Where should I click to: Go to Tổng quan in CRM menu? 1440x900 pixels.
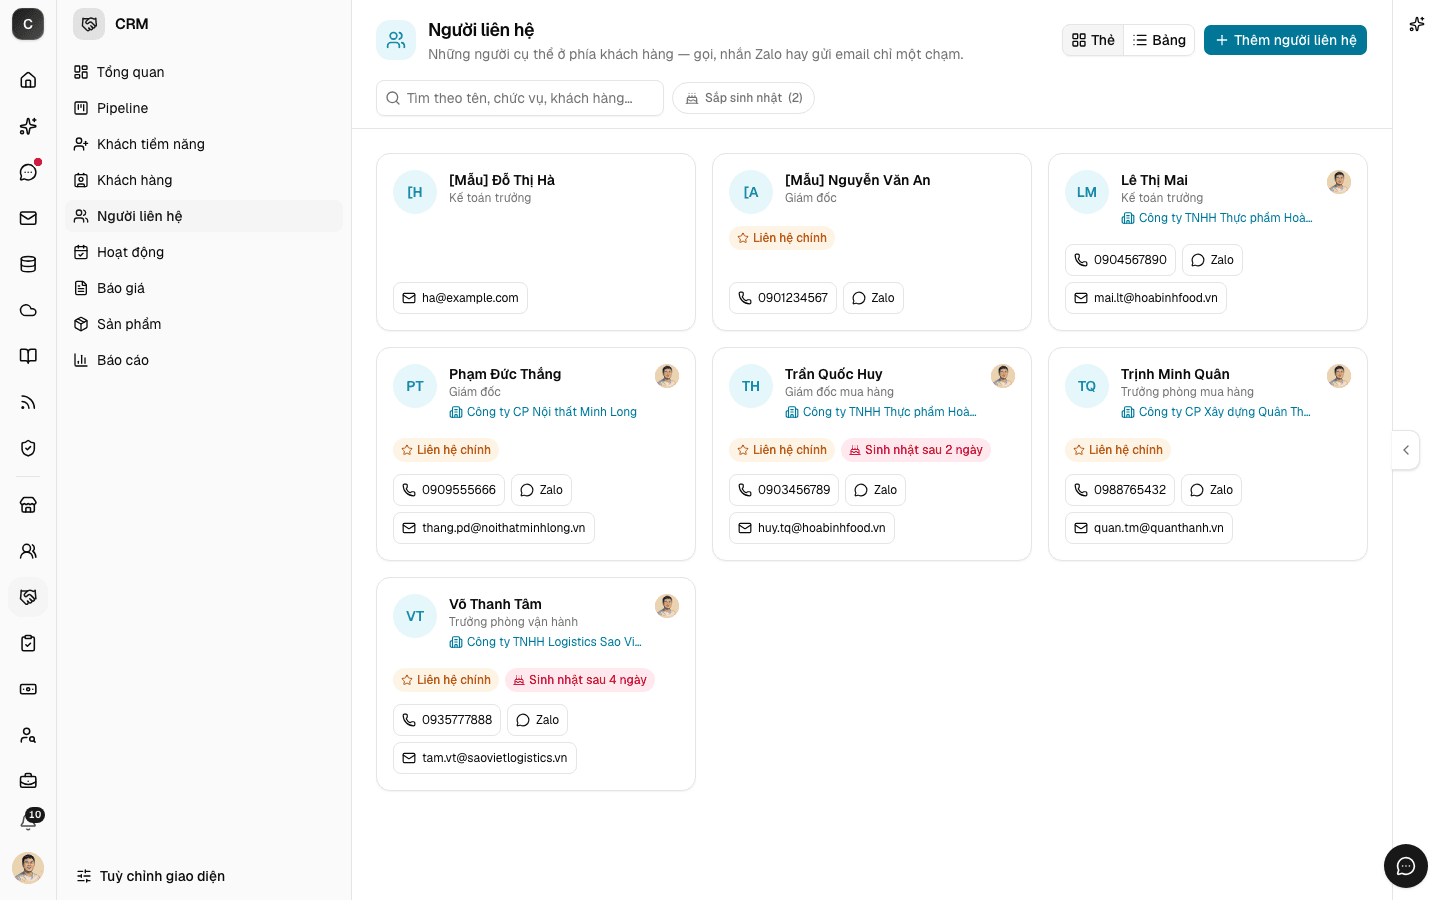pos(204,72)
